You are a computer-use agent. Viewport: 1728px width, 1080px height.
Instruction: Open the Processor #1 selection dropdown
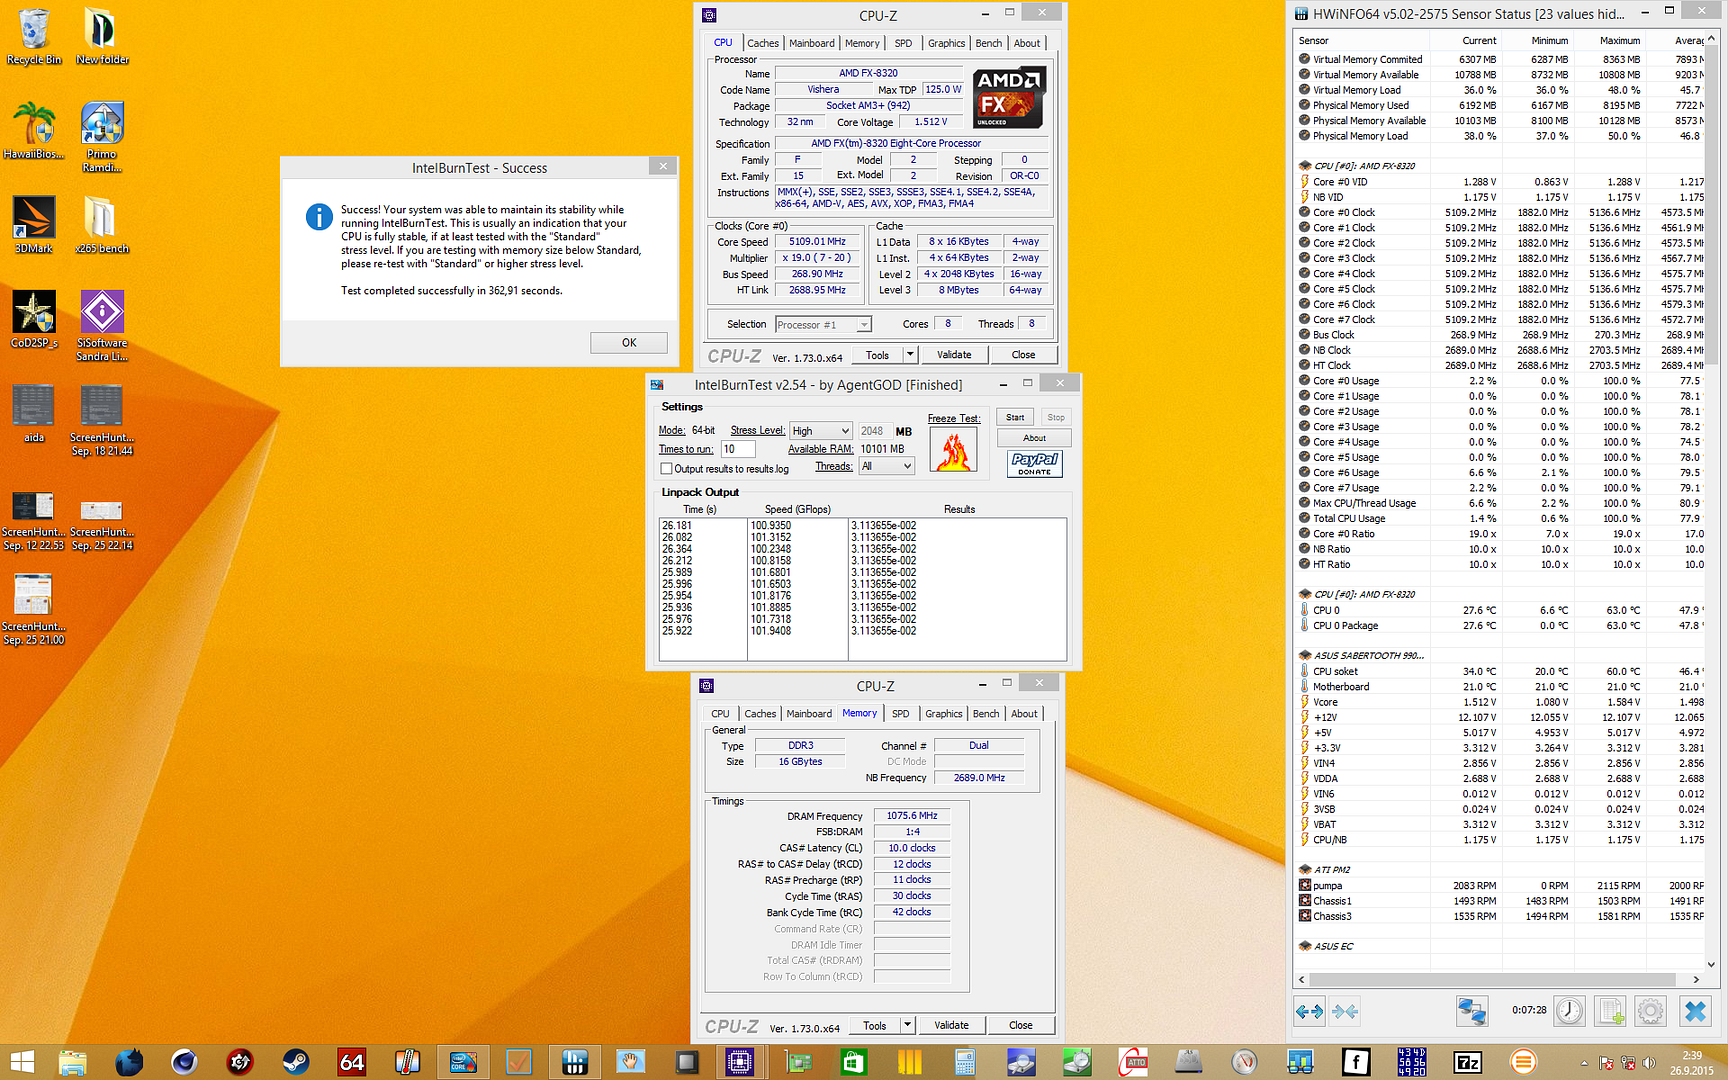[x=823, y=324]
